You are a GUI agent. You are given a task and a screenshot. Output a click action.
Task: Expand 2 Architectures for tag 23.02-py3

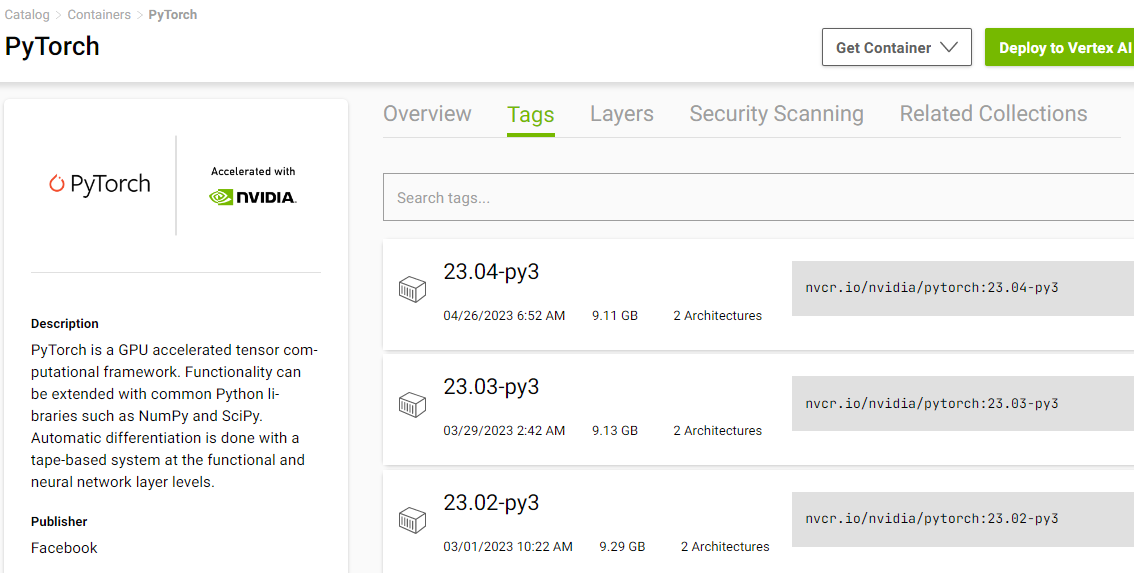(x=725, y=546)
